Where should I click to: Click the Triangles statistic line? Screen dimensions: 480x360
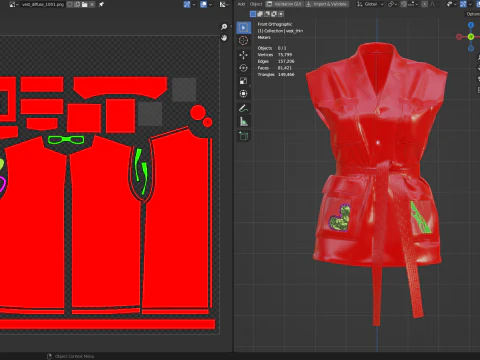[276, 74]
